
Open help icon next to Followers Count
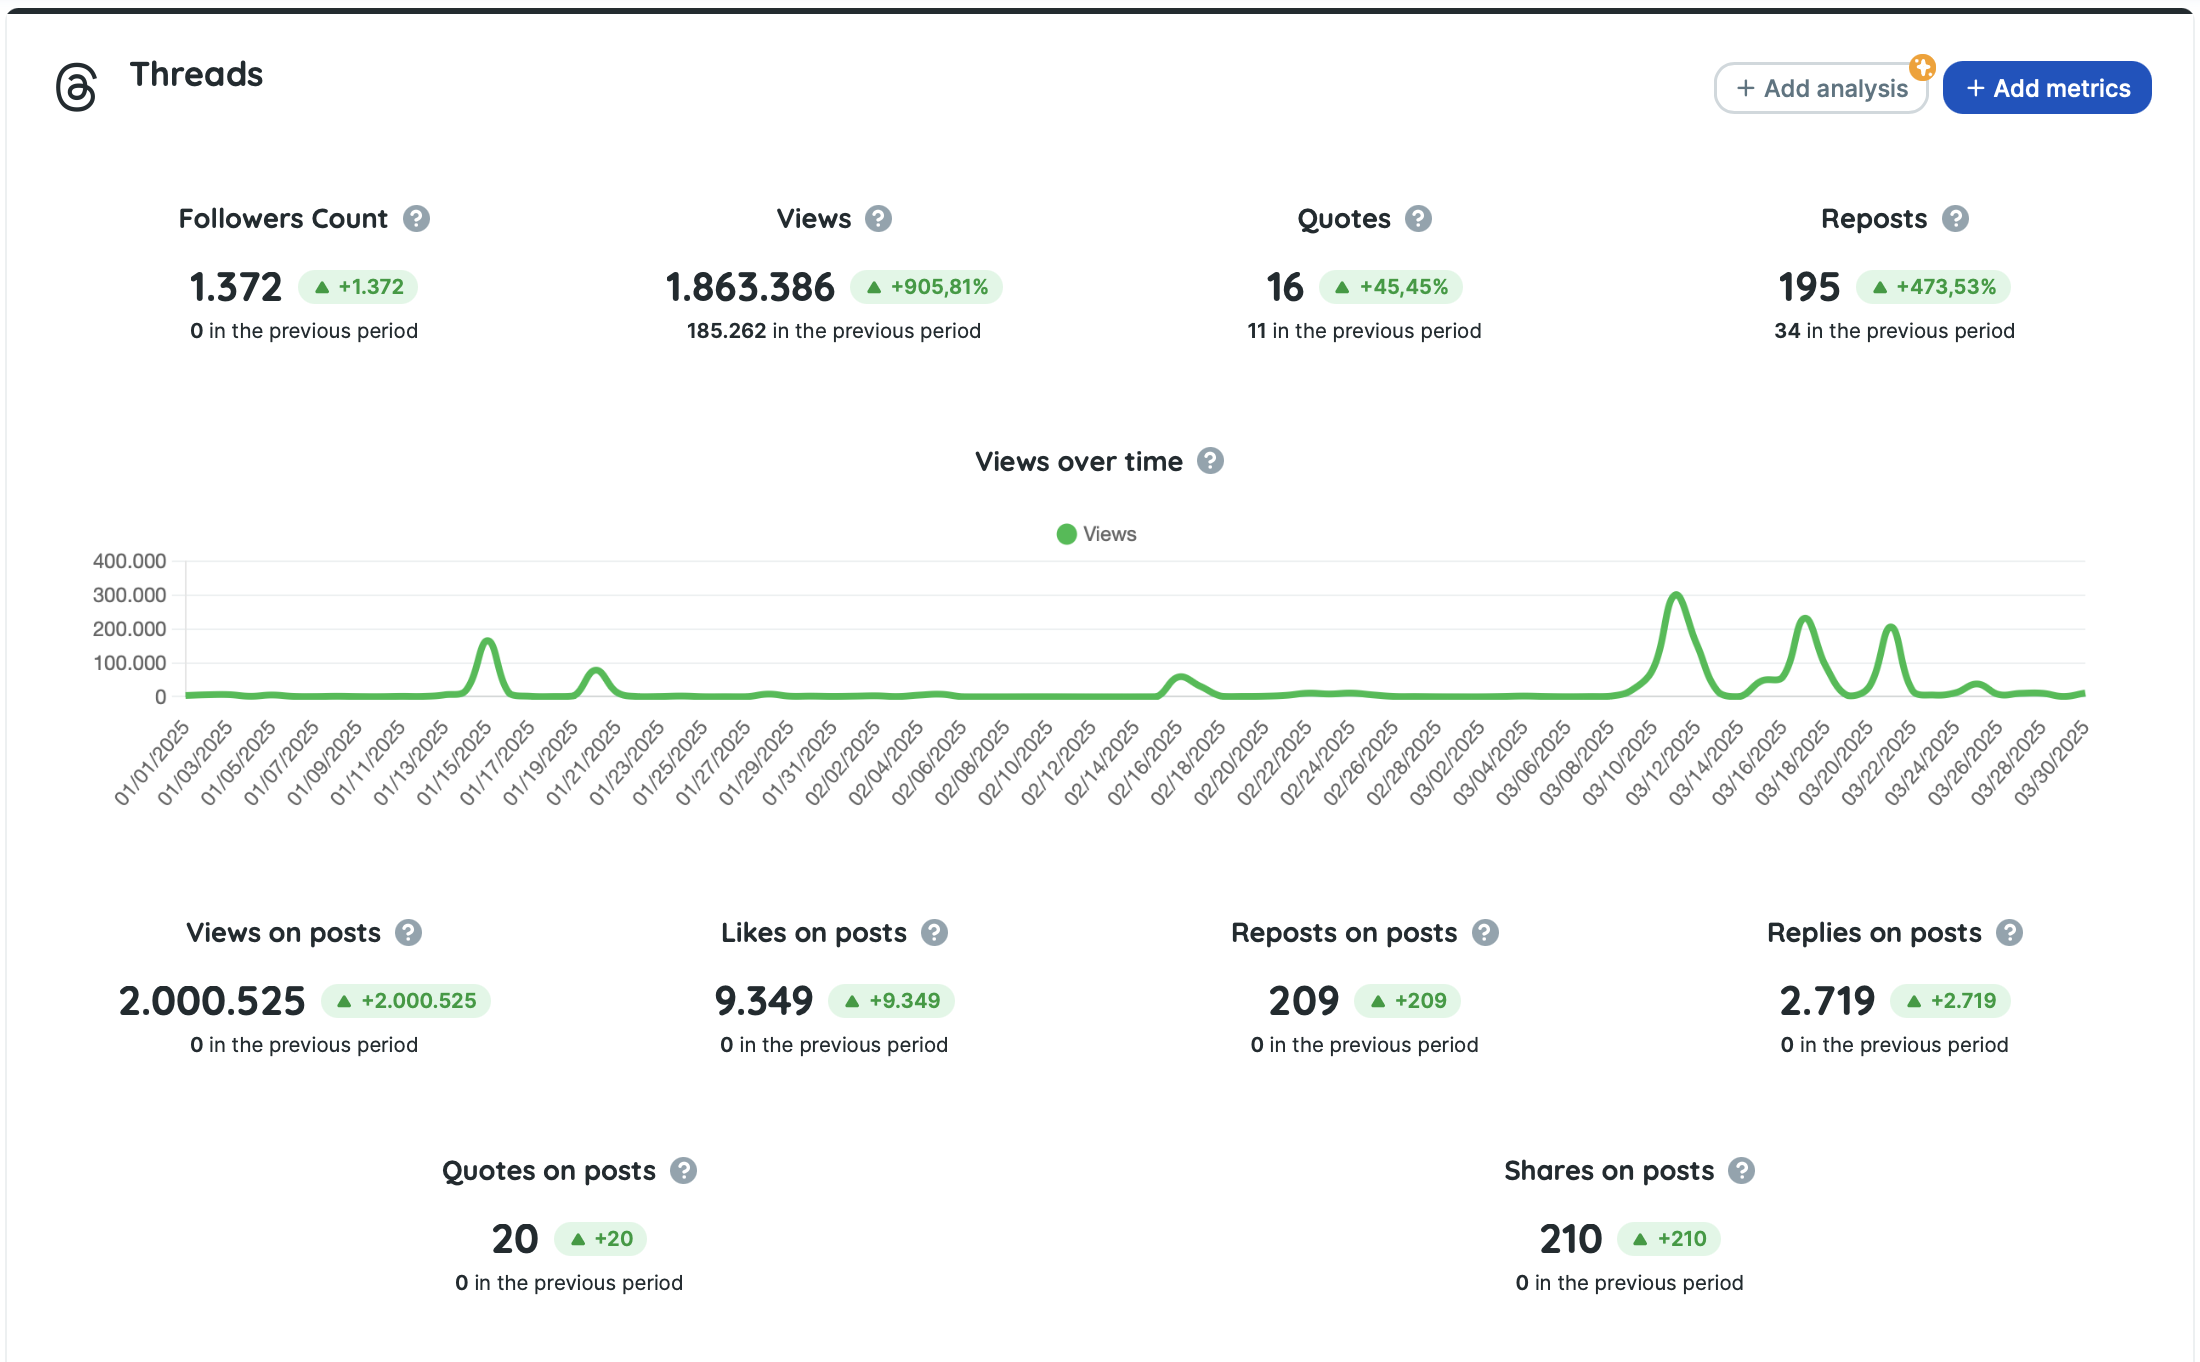(416, 219)
